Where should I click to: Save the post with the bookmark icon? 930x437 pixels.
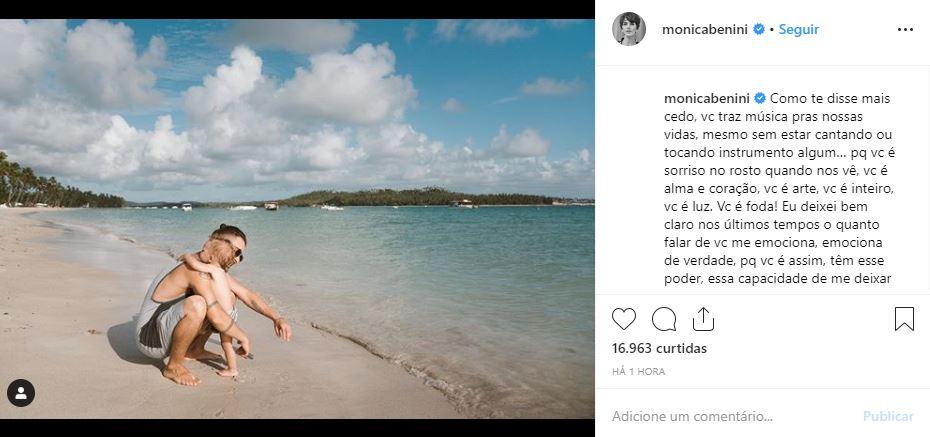pos(904,319)
